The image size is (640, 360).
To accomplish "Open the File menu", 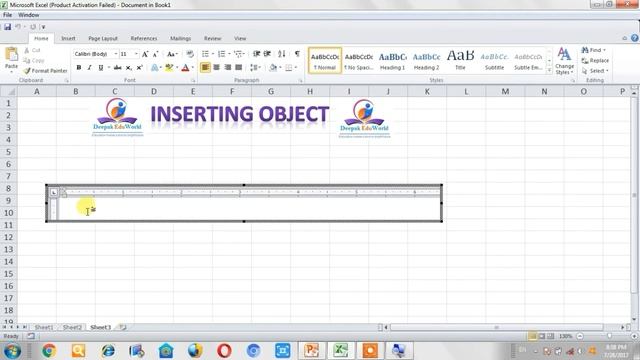I will click(x=7, y=15).
